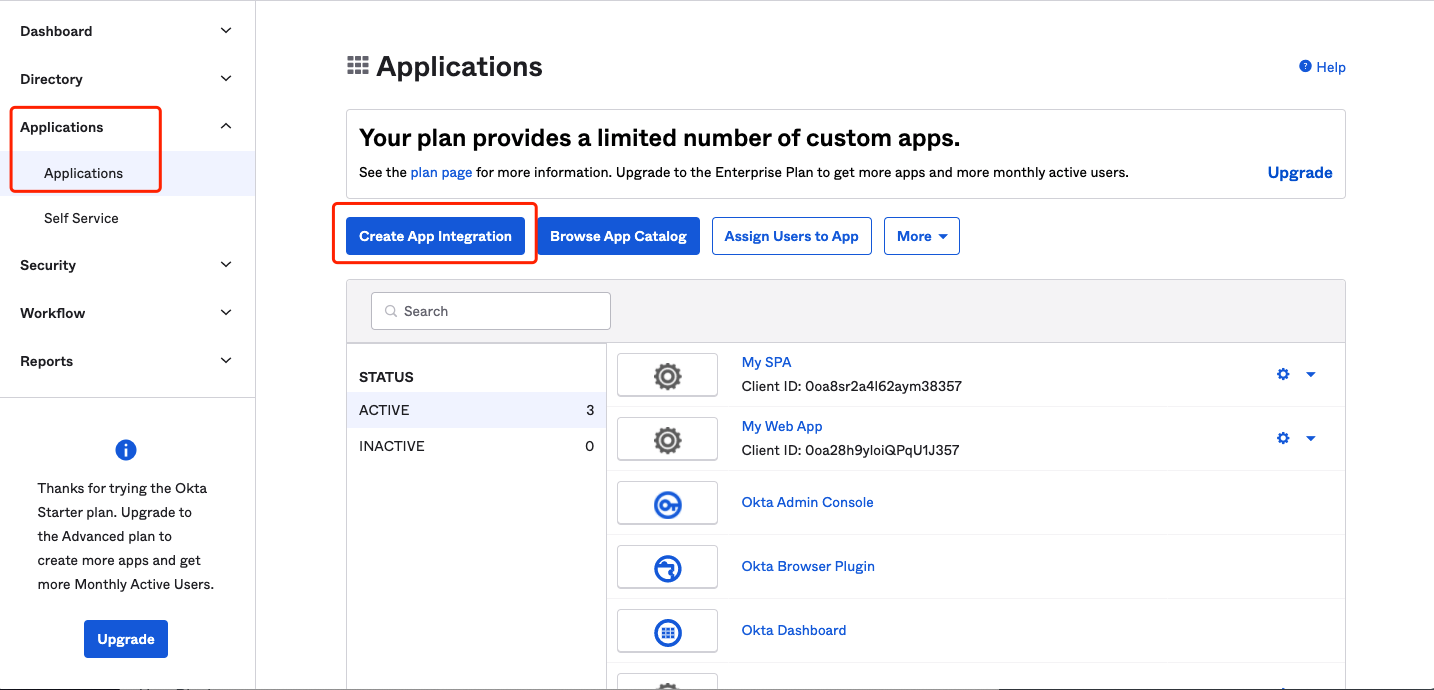Viewport: 1434px width, 690px height.
Task: Expand the Dashboard sidebar section
Action: point(226,31)
